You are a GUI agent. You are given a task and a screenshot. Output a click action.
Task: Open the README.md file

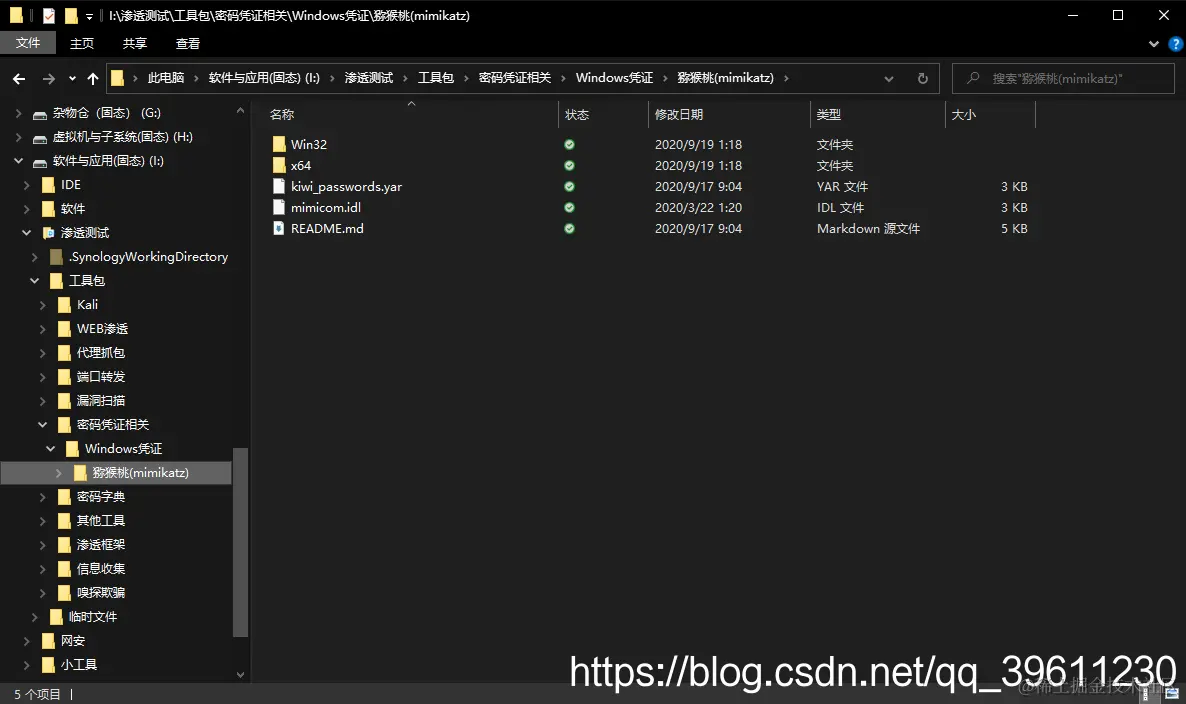[x=325, y=228]
